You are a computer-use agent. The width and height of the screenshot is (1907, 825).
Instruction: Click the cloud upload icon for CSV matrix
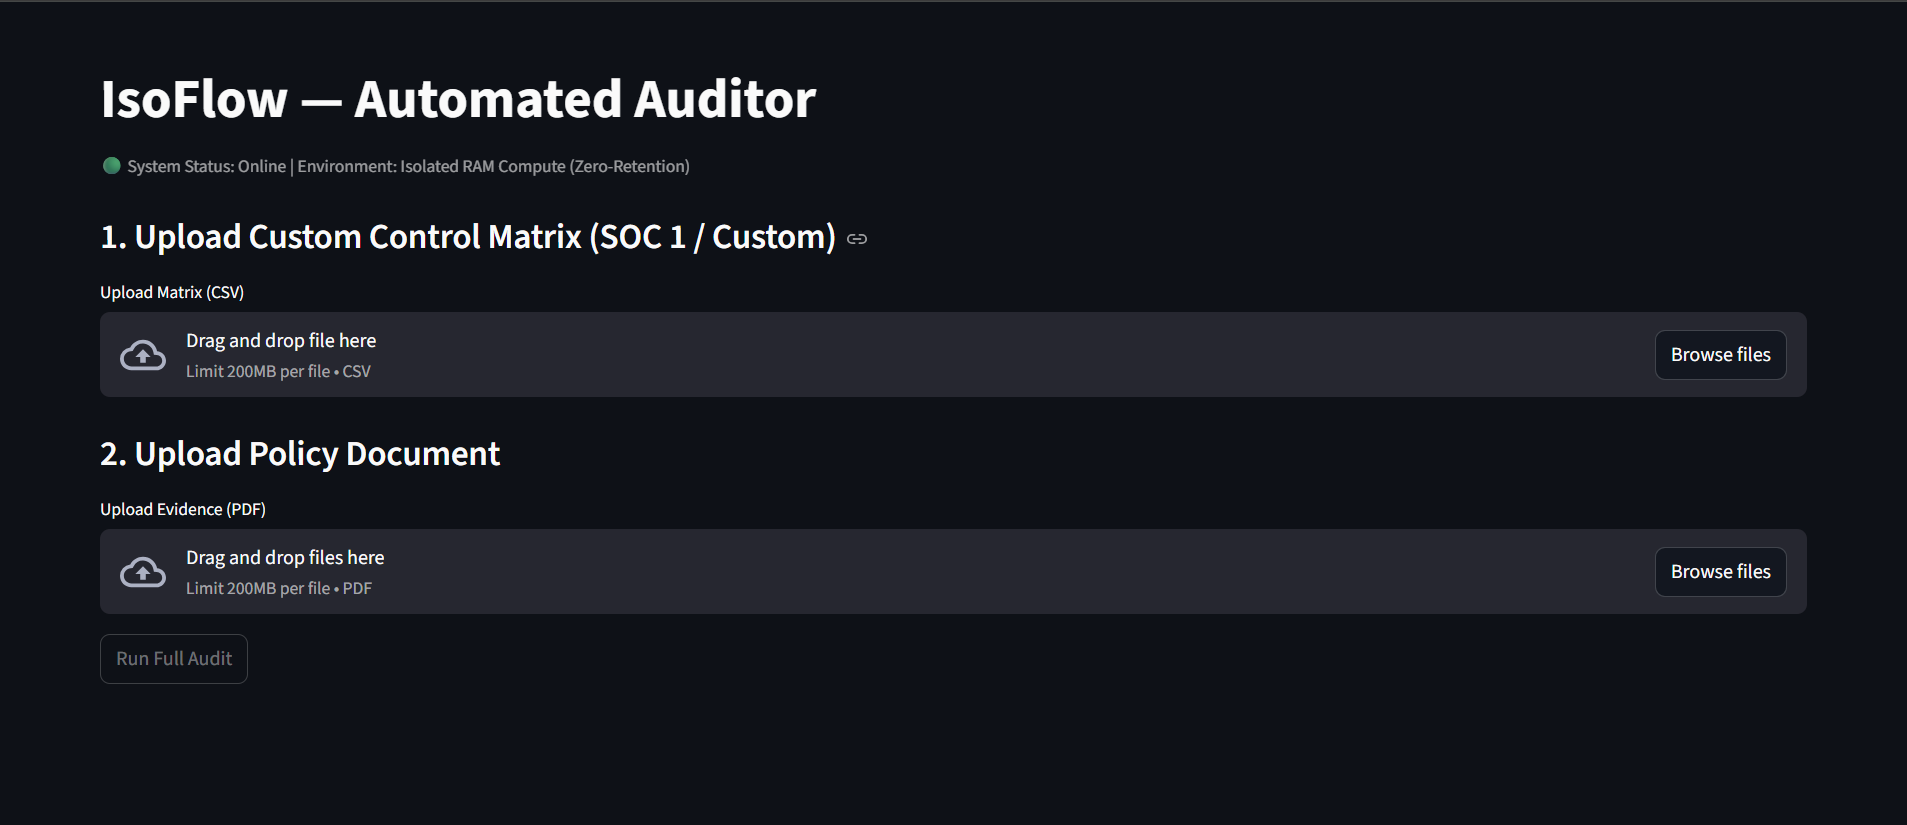tap(143, 355)
